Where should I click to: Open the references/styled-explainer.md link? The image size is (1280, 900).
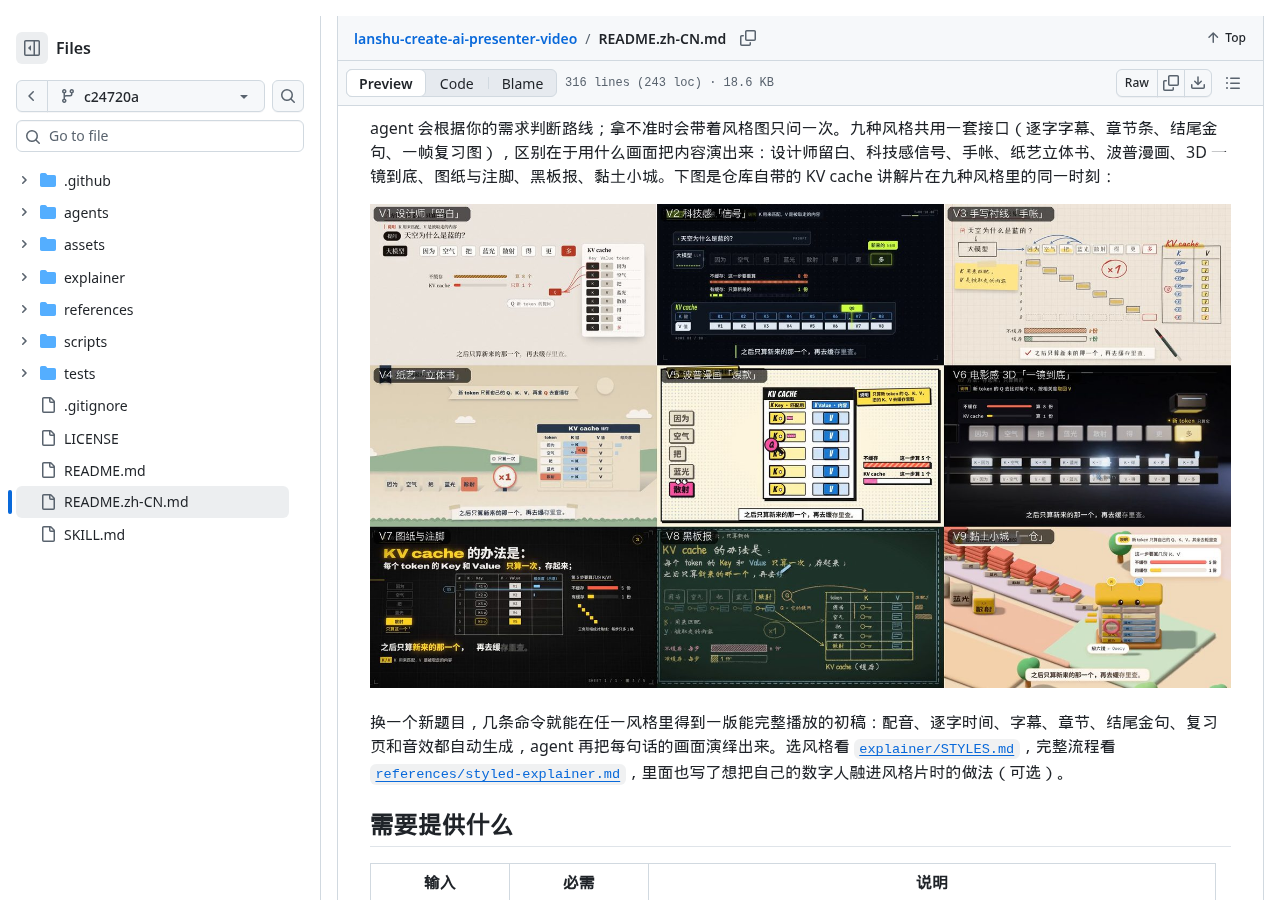click(497, 773)
